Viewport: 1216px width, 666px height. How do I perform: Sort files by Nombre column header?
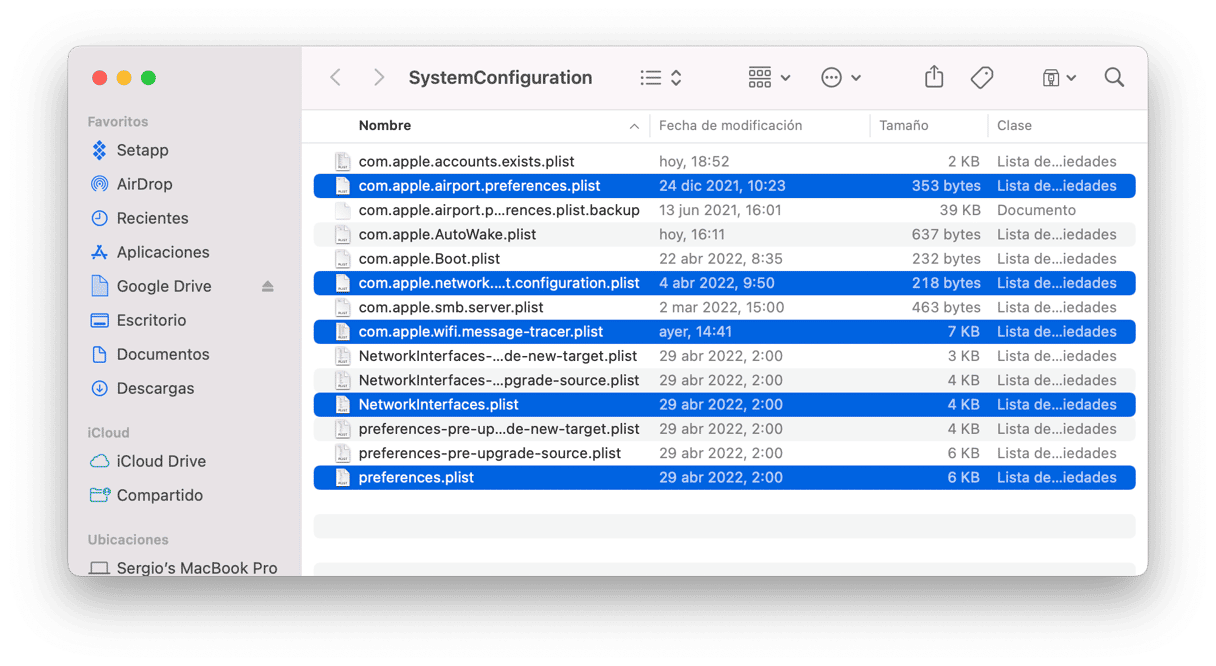pyautogui.click(x=385, y=125)
